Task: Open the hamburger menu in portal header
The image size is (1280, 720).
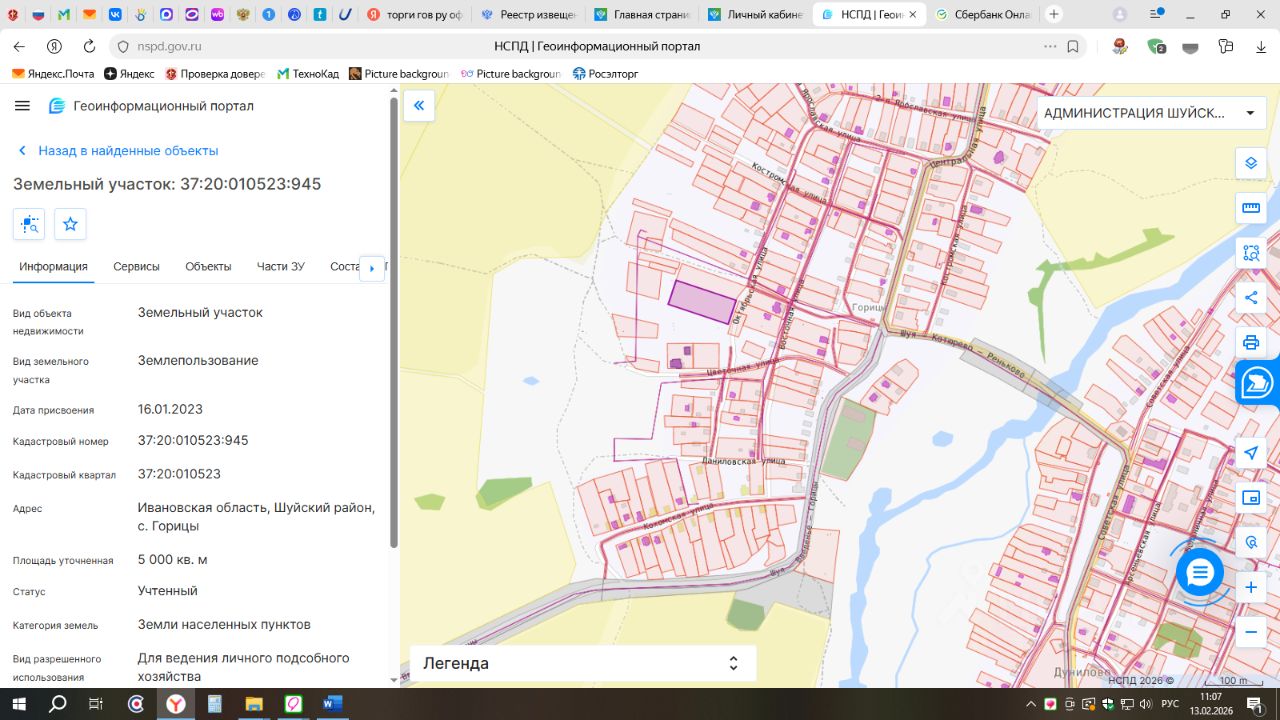Action: 23,106
